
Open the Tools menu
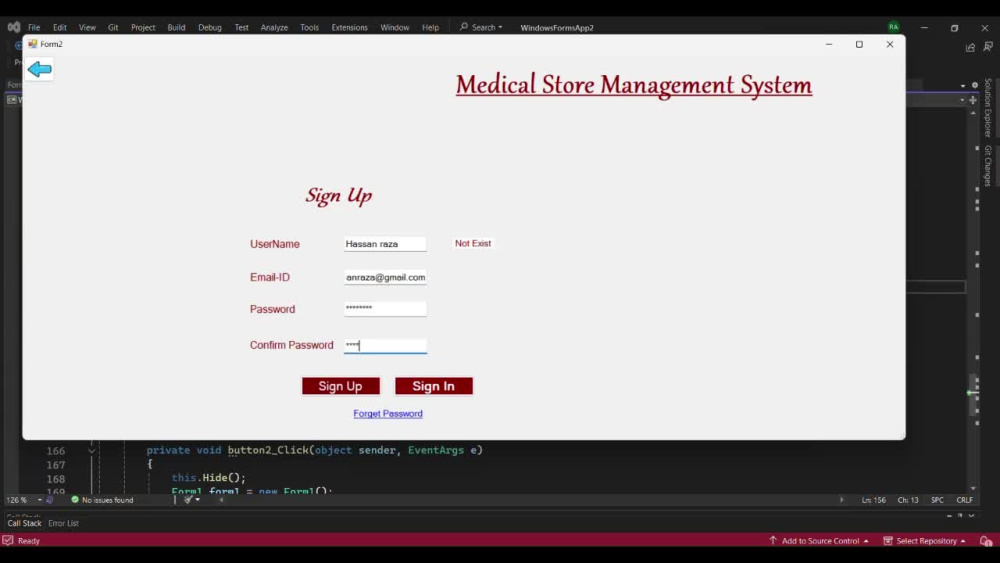click(x=309, y=27)
